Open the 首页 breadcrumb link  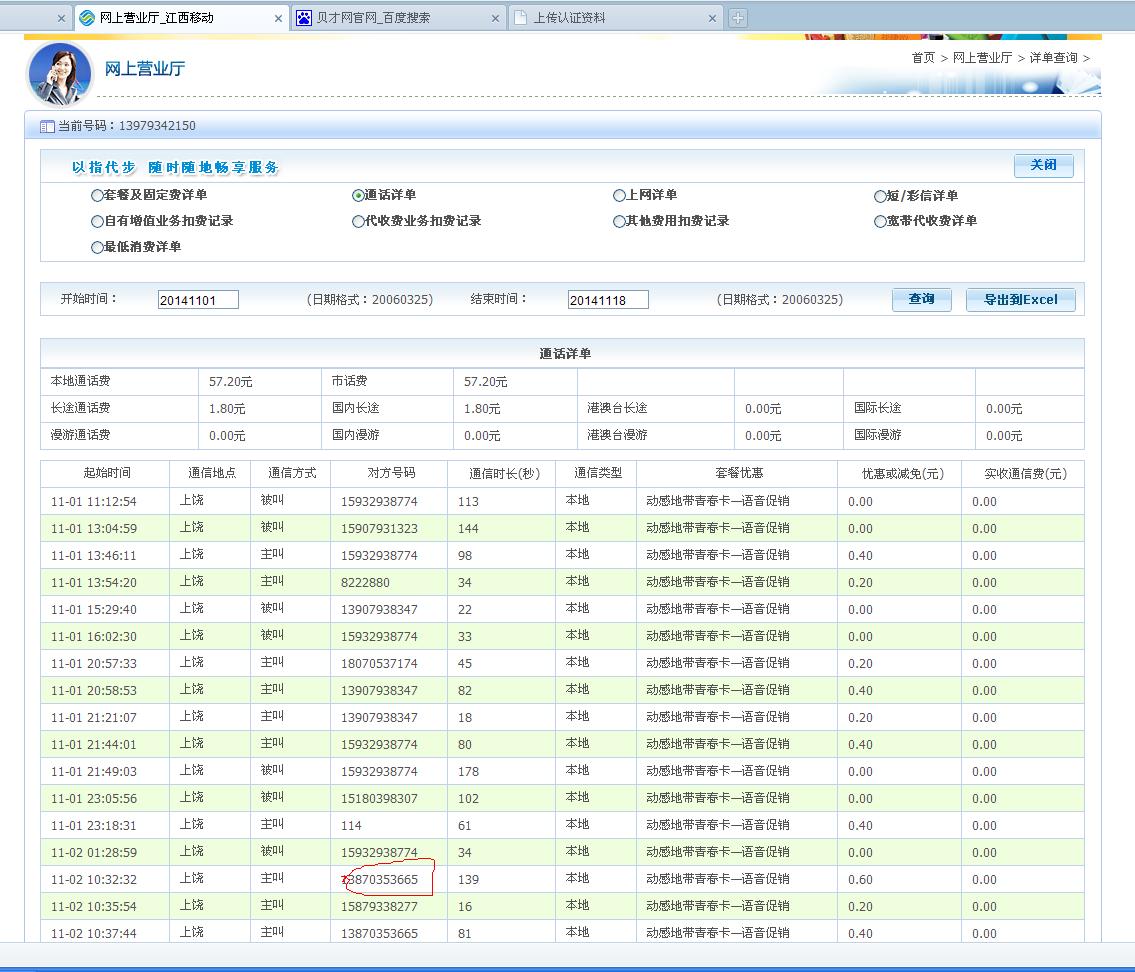tap(922, 58)
